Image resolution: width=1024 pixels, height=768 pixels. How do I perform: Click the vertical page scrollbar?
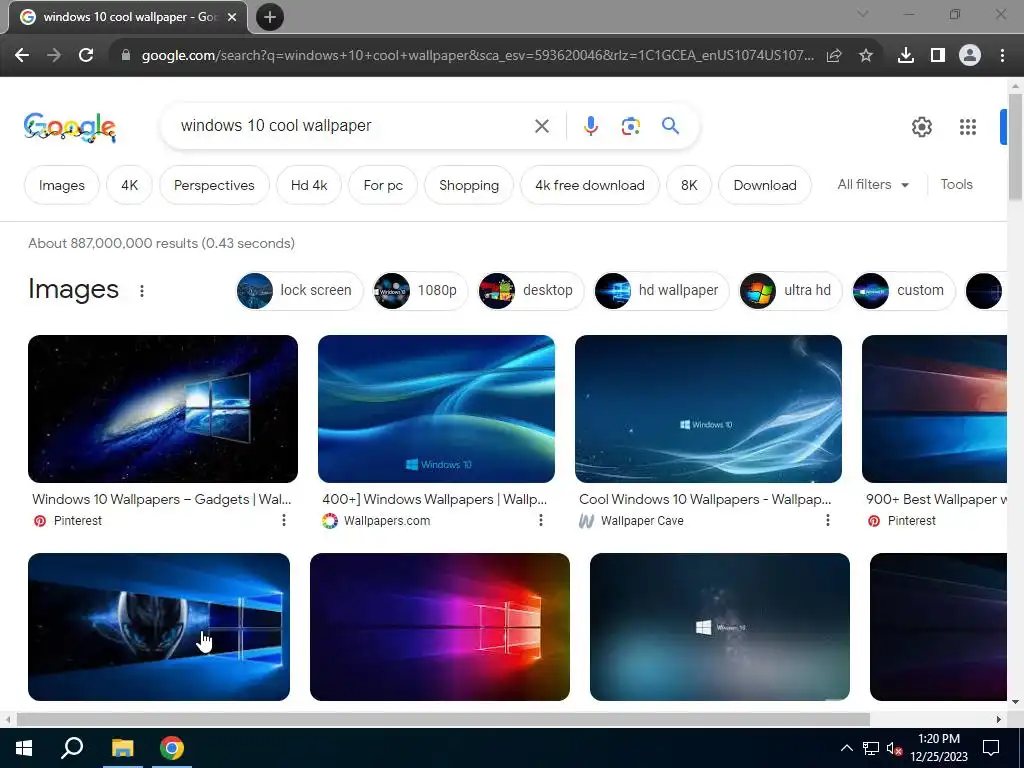point(1015,147)
